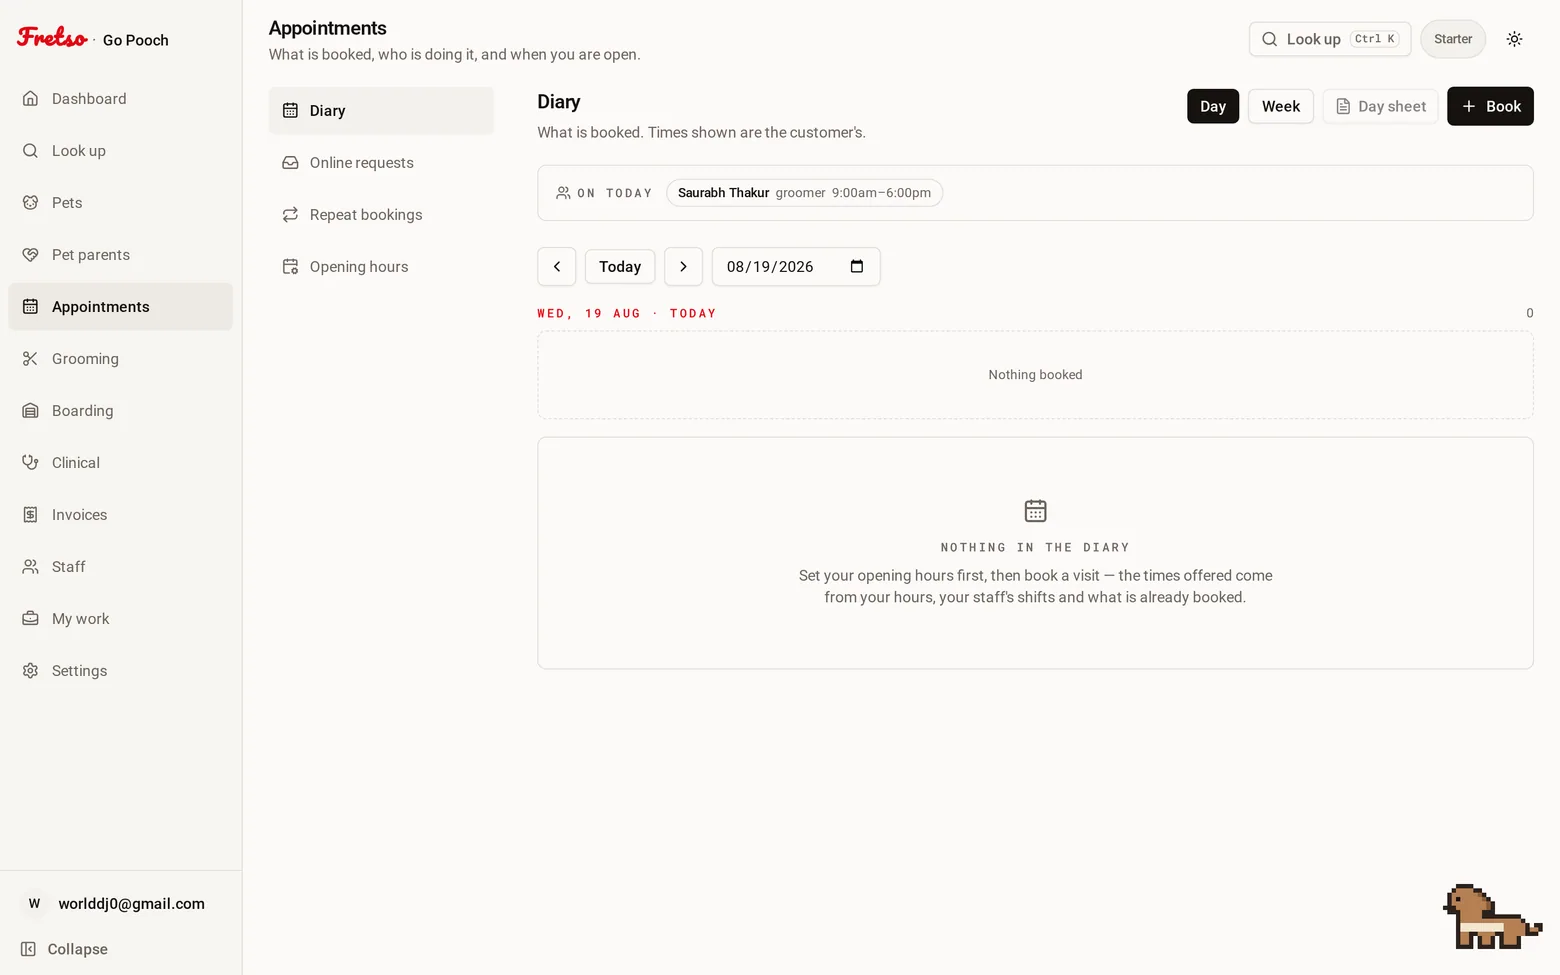1560x975 pixels.
Task: Switch diary to Day view
Action: click(1213, 107)
